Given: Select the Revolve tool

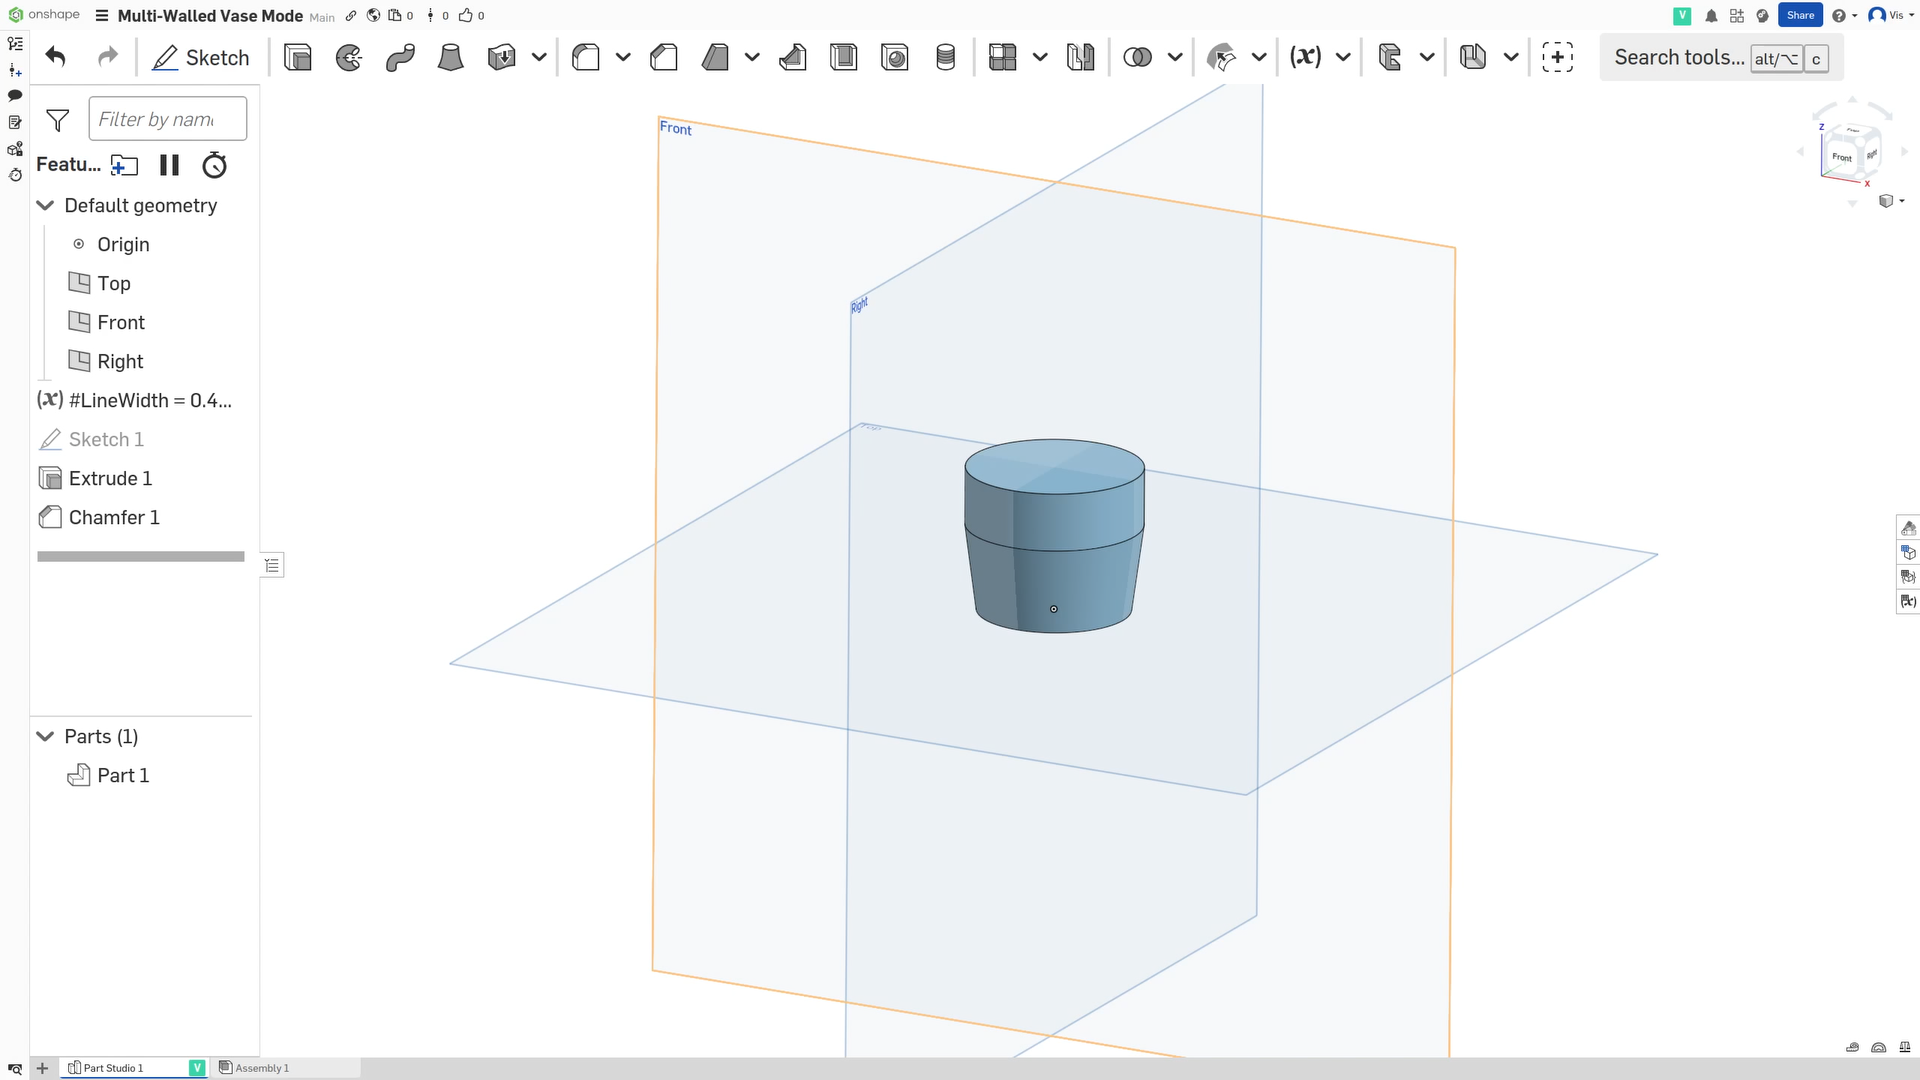Looking at the screenshot, I should [348, 57].
